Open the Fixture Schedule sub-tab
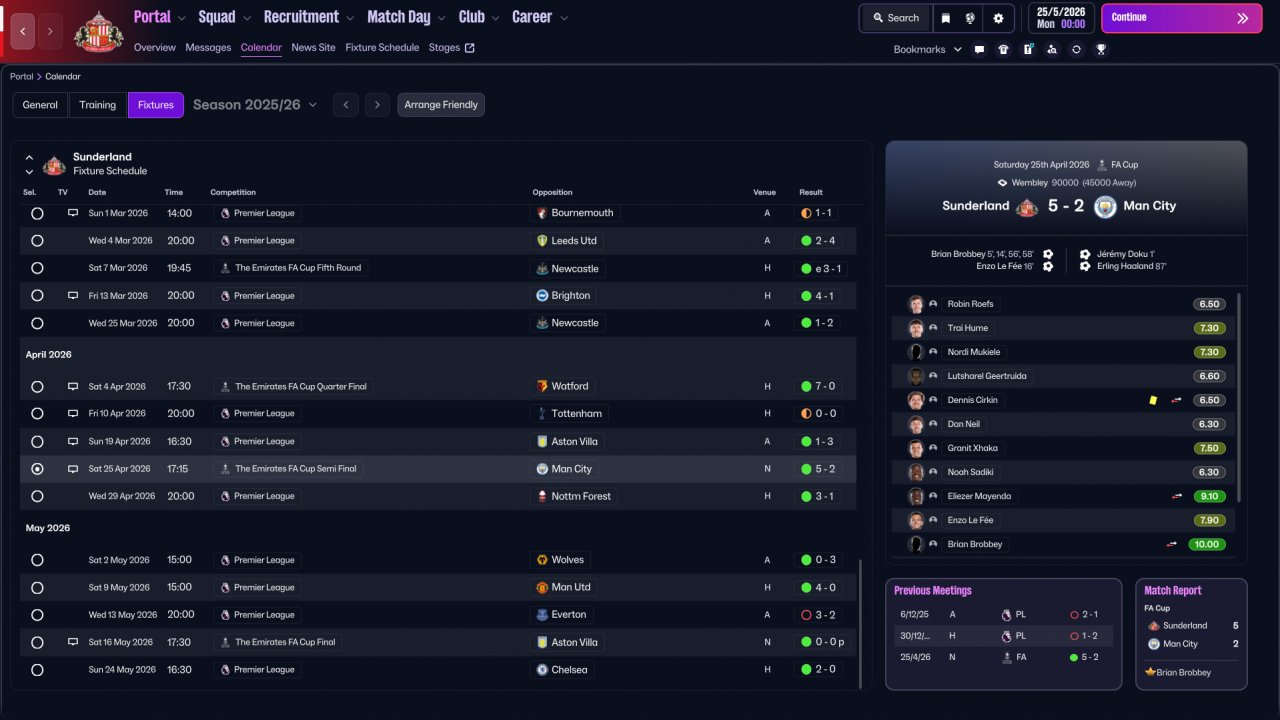Image resolution: width=1280 pixels, height=720 pixels. coord(382,48)
